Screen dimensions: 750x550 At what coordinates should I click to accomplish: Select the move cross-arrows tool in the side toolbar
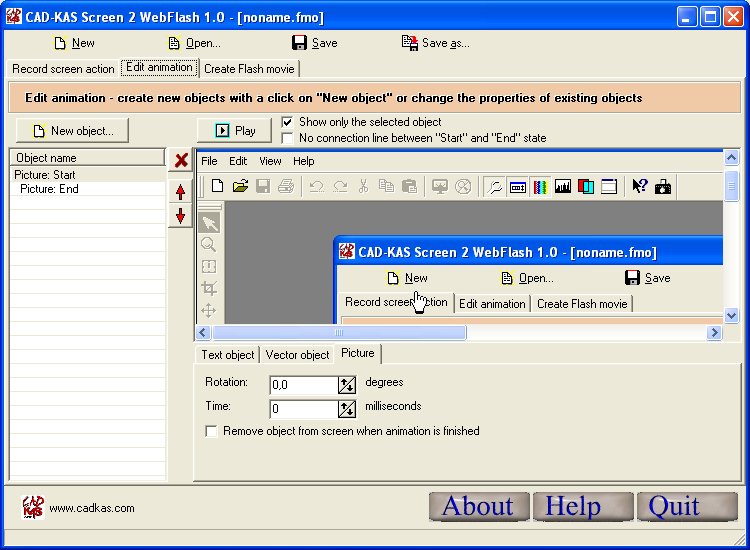tap(209, 310)
